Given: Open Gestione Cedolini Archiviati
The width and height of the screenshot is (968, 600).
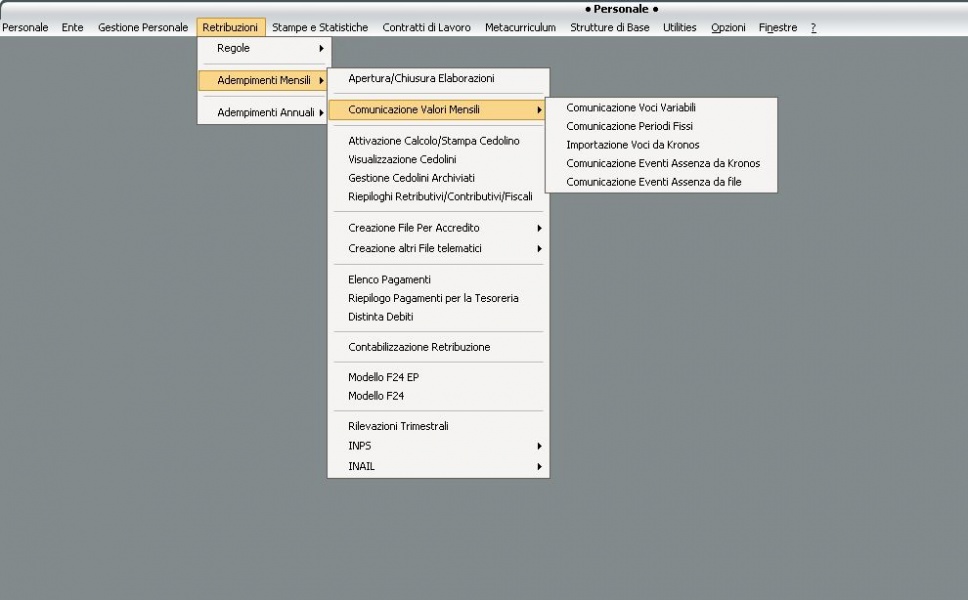Looking at the screenshot, I should point(411,178).
